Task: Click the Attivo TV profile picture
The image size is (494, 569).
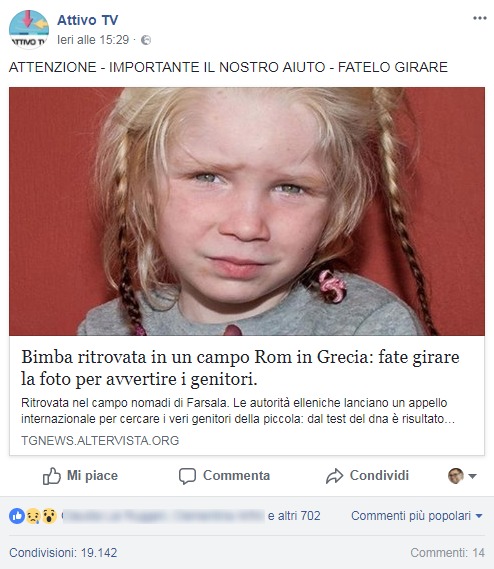Action: [29, 29]
